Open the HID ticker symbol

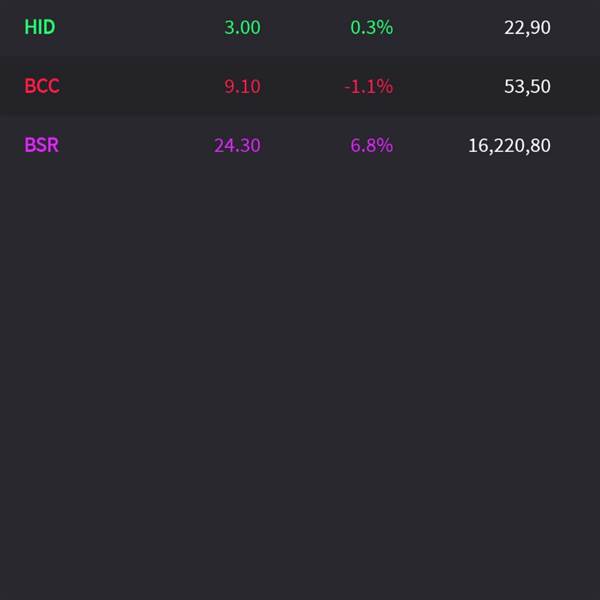click(x=40, y=27)
